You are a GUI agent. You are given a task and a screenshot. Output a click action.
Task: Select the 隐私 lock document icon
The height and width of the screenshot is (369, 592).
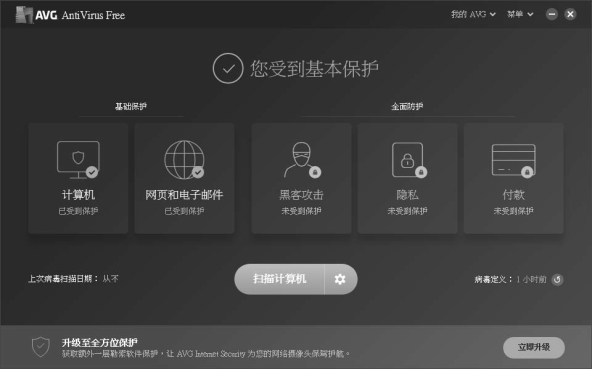[409, 160]
